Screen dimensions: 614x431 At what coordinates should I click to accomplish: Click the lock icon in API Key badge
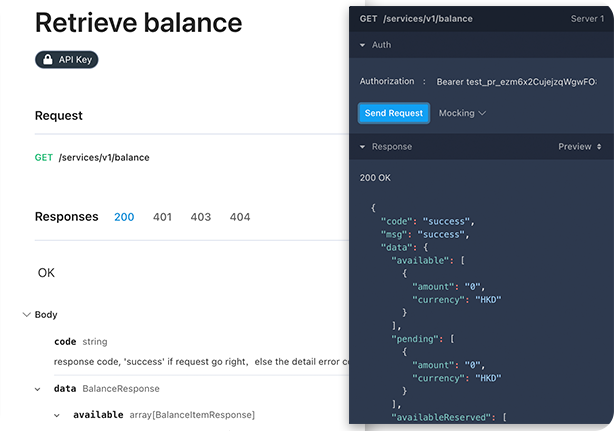tap(48, 60)
